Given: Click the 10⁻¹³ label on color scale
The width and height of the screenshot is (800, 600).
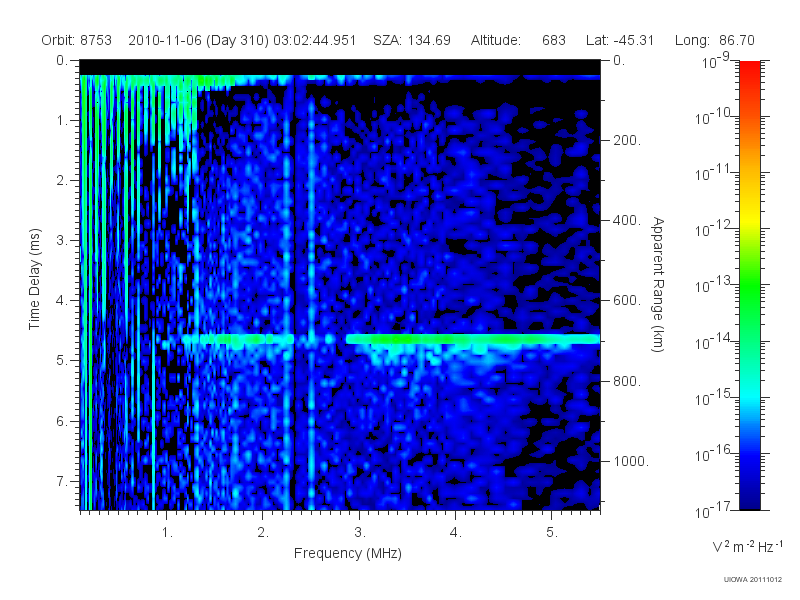Looking at the screenshot, I should [x=714, y=285].
